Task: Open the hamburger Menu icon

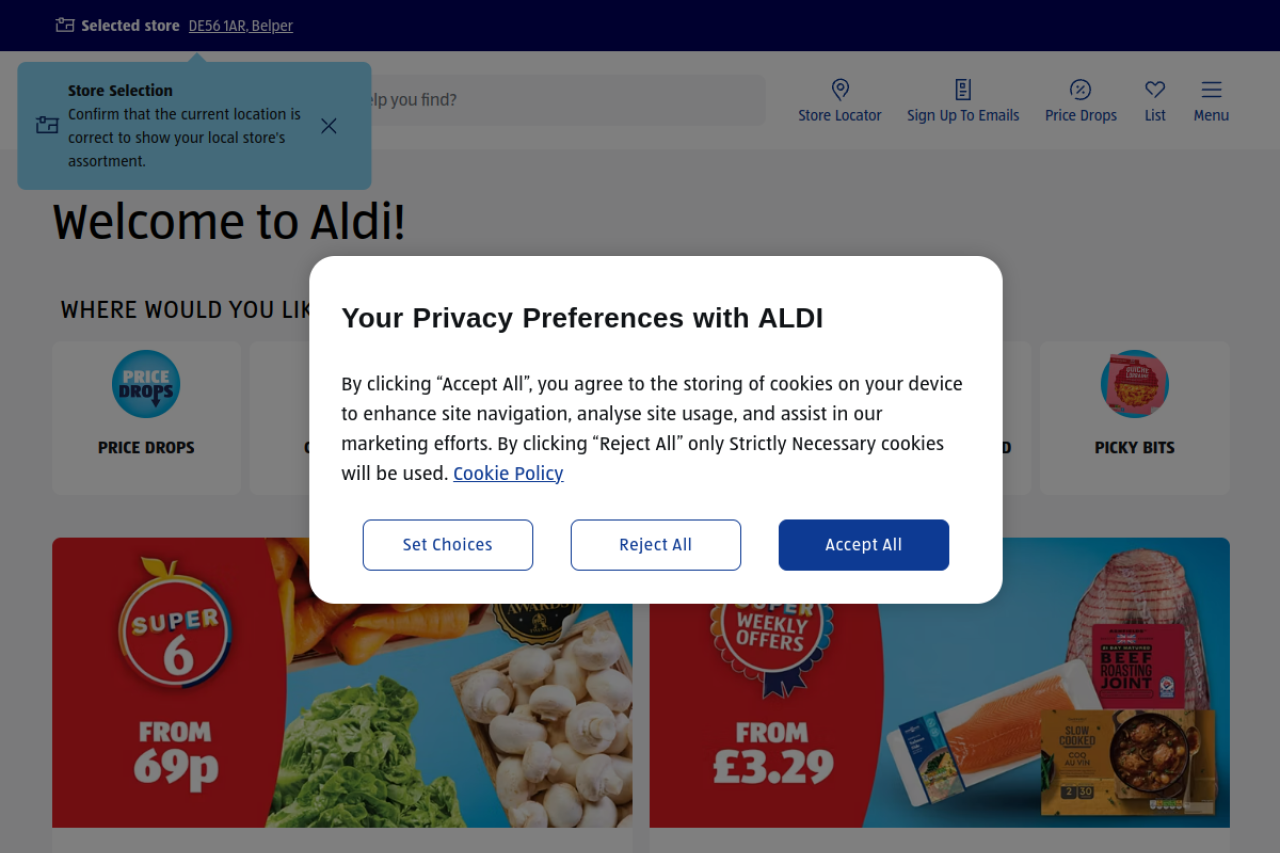Action: tap(1211, 90)
